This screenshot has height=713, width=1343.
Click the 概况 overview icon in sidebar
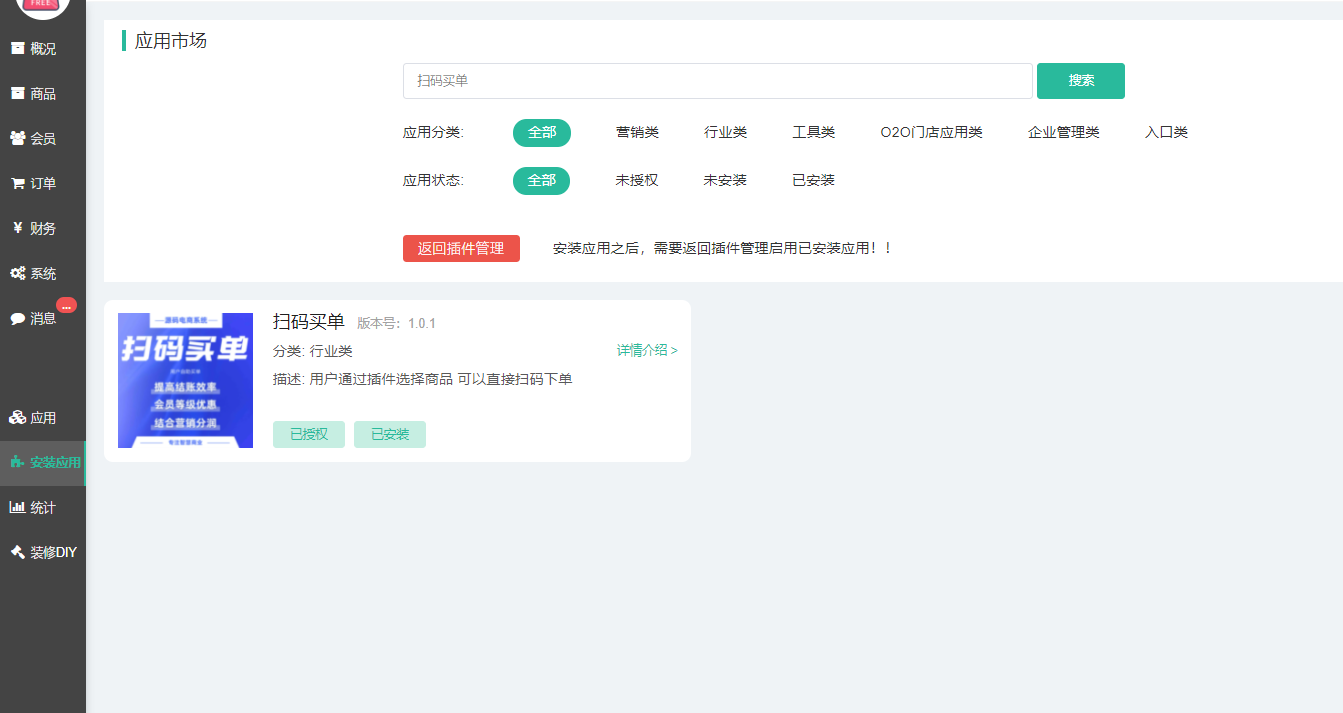coord(17,48)
